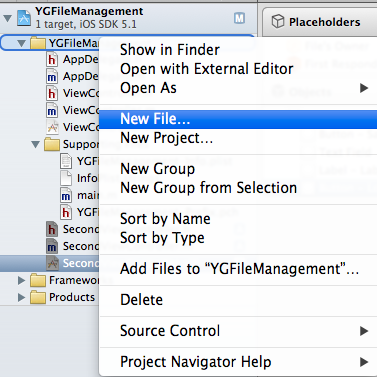Screen dimensions: 377x377
Task: Select the Info plist strings file icon
Action: point(66,178)
